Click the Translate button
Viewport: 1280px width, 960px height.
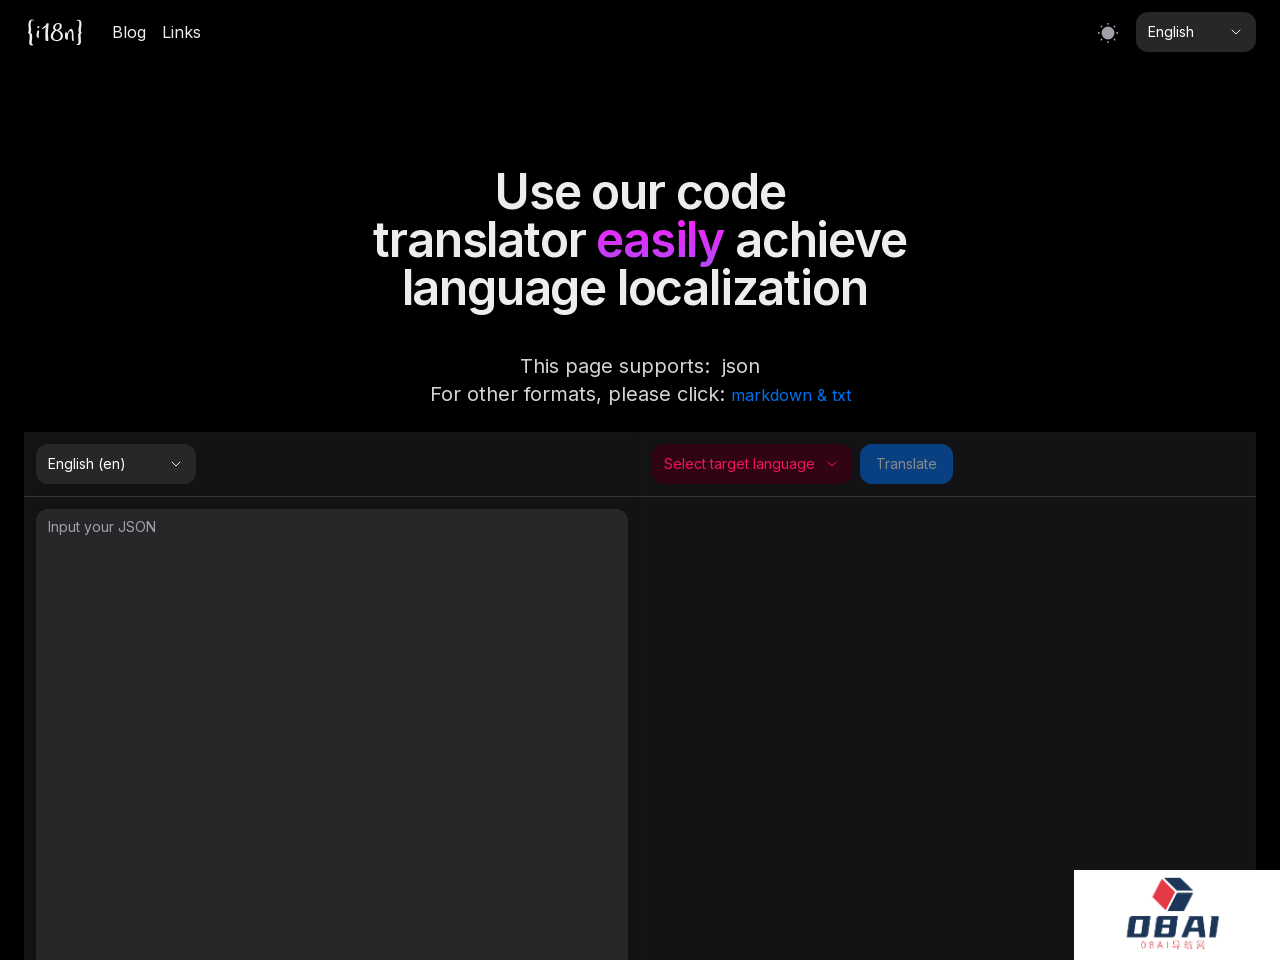[x=906, y=464]
